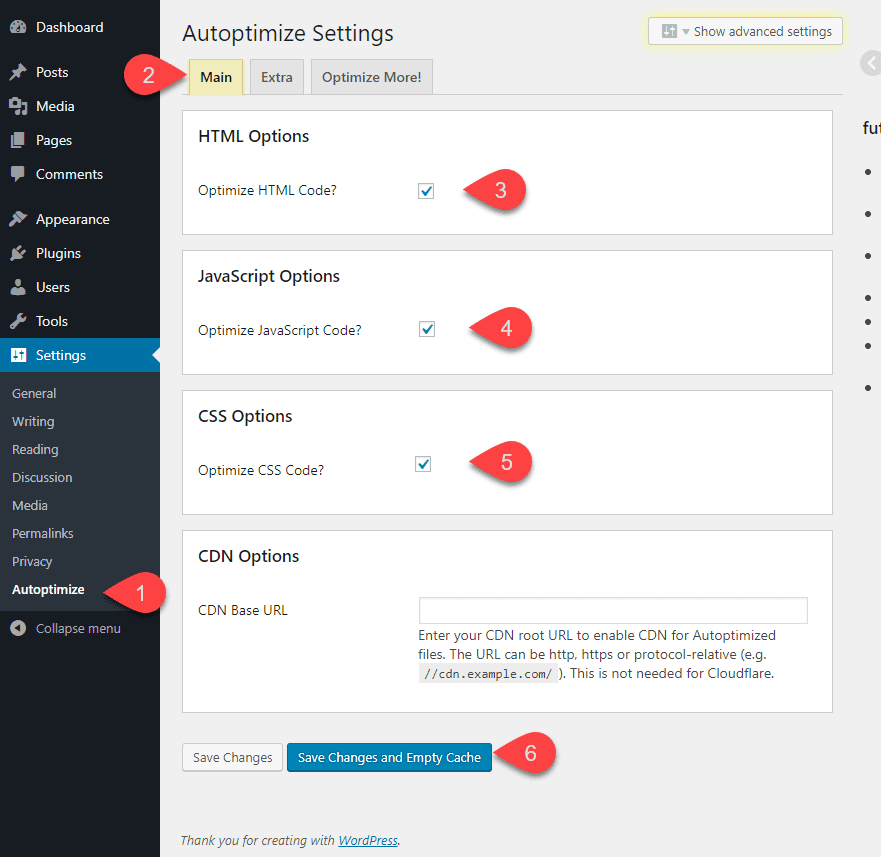The height and width of the screenshot is (857, 881).
Task: Open Media via its sidebar icon
Action: pyautogui.click(x=18, y=106)
